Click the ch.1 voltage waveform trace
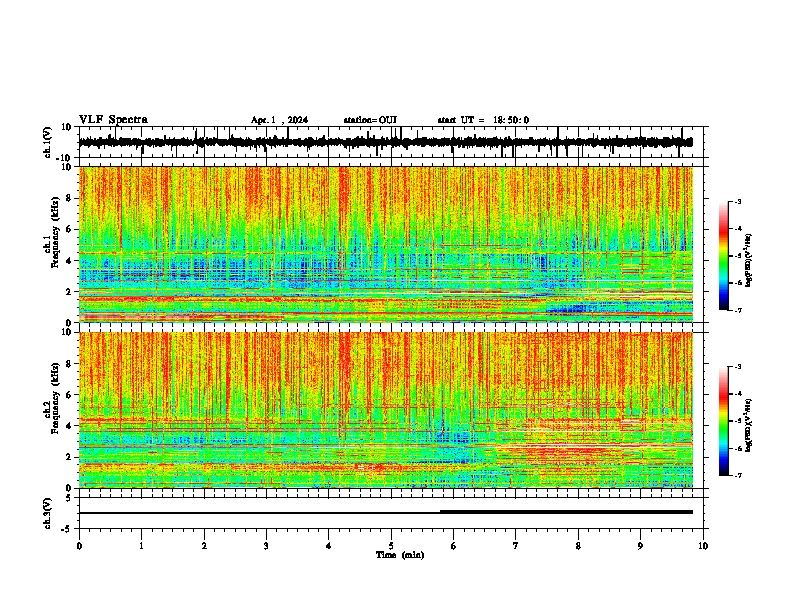 [385, 142]
